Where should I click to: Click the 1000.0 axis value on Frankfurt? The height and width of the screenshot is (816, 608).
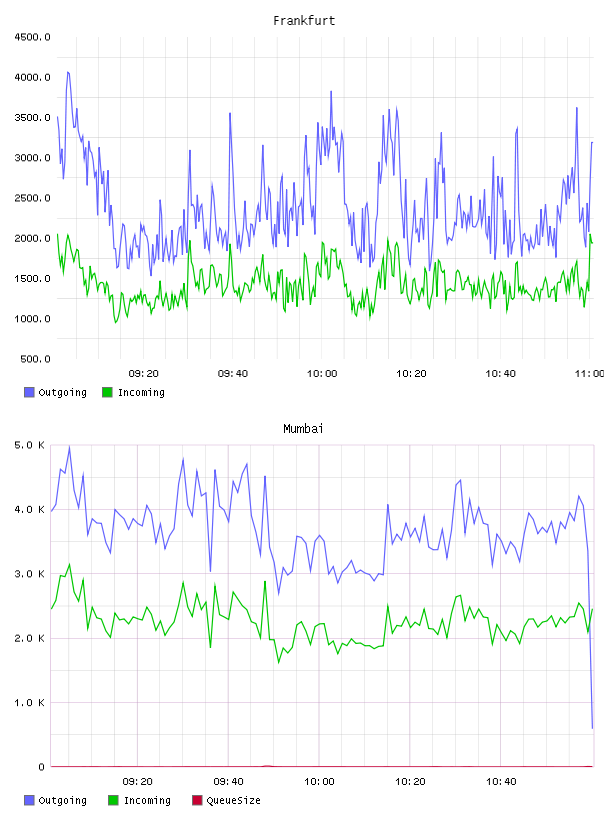coord(32,319)
